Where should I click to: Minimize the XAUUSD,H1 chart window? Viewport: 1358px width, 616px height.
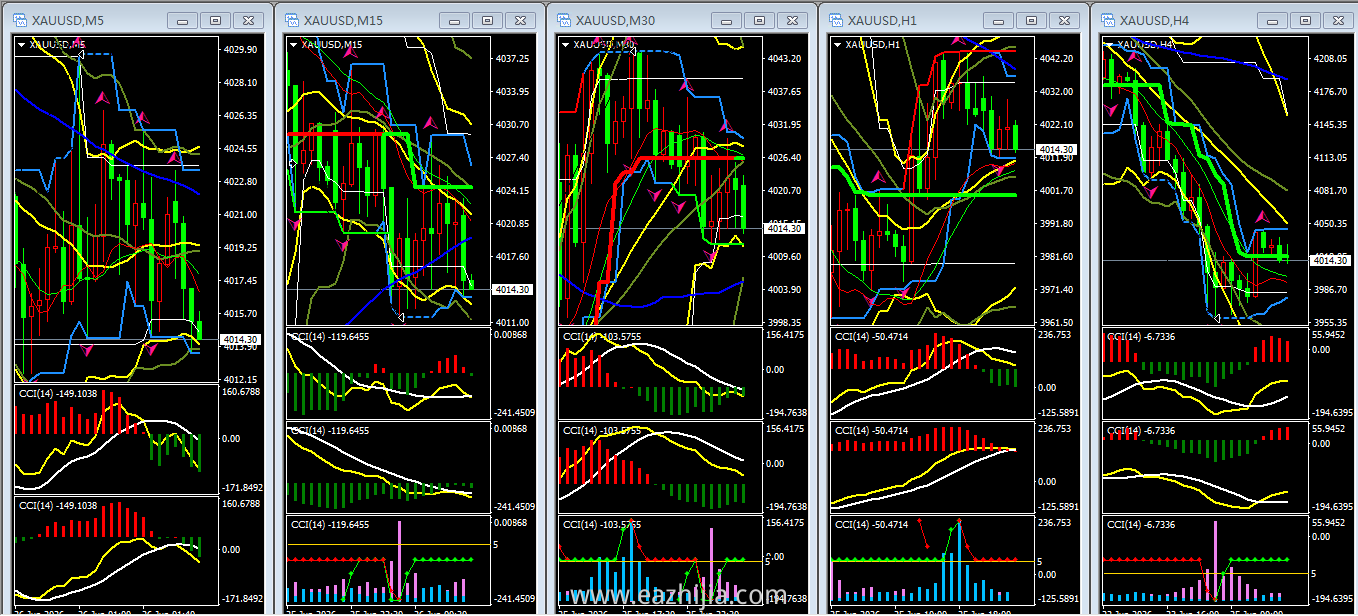(x=997, y=20)
